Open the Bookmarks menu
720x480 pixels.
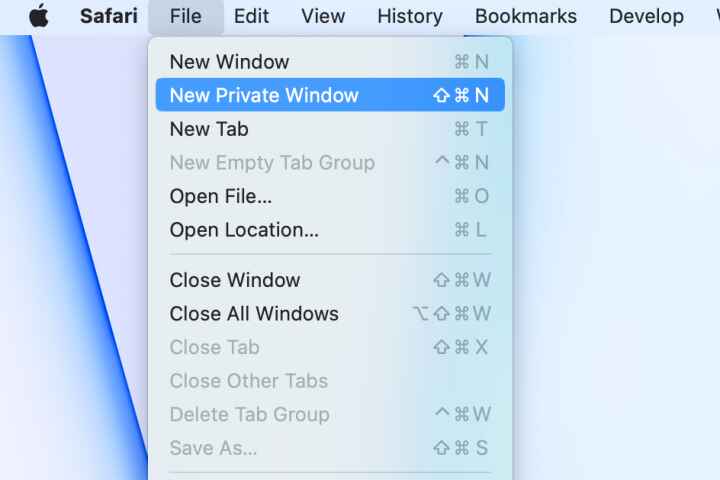526,16
